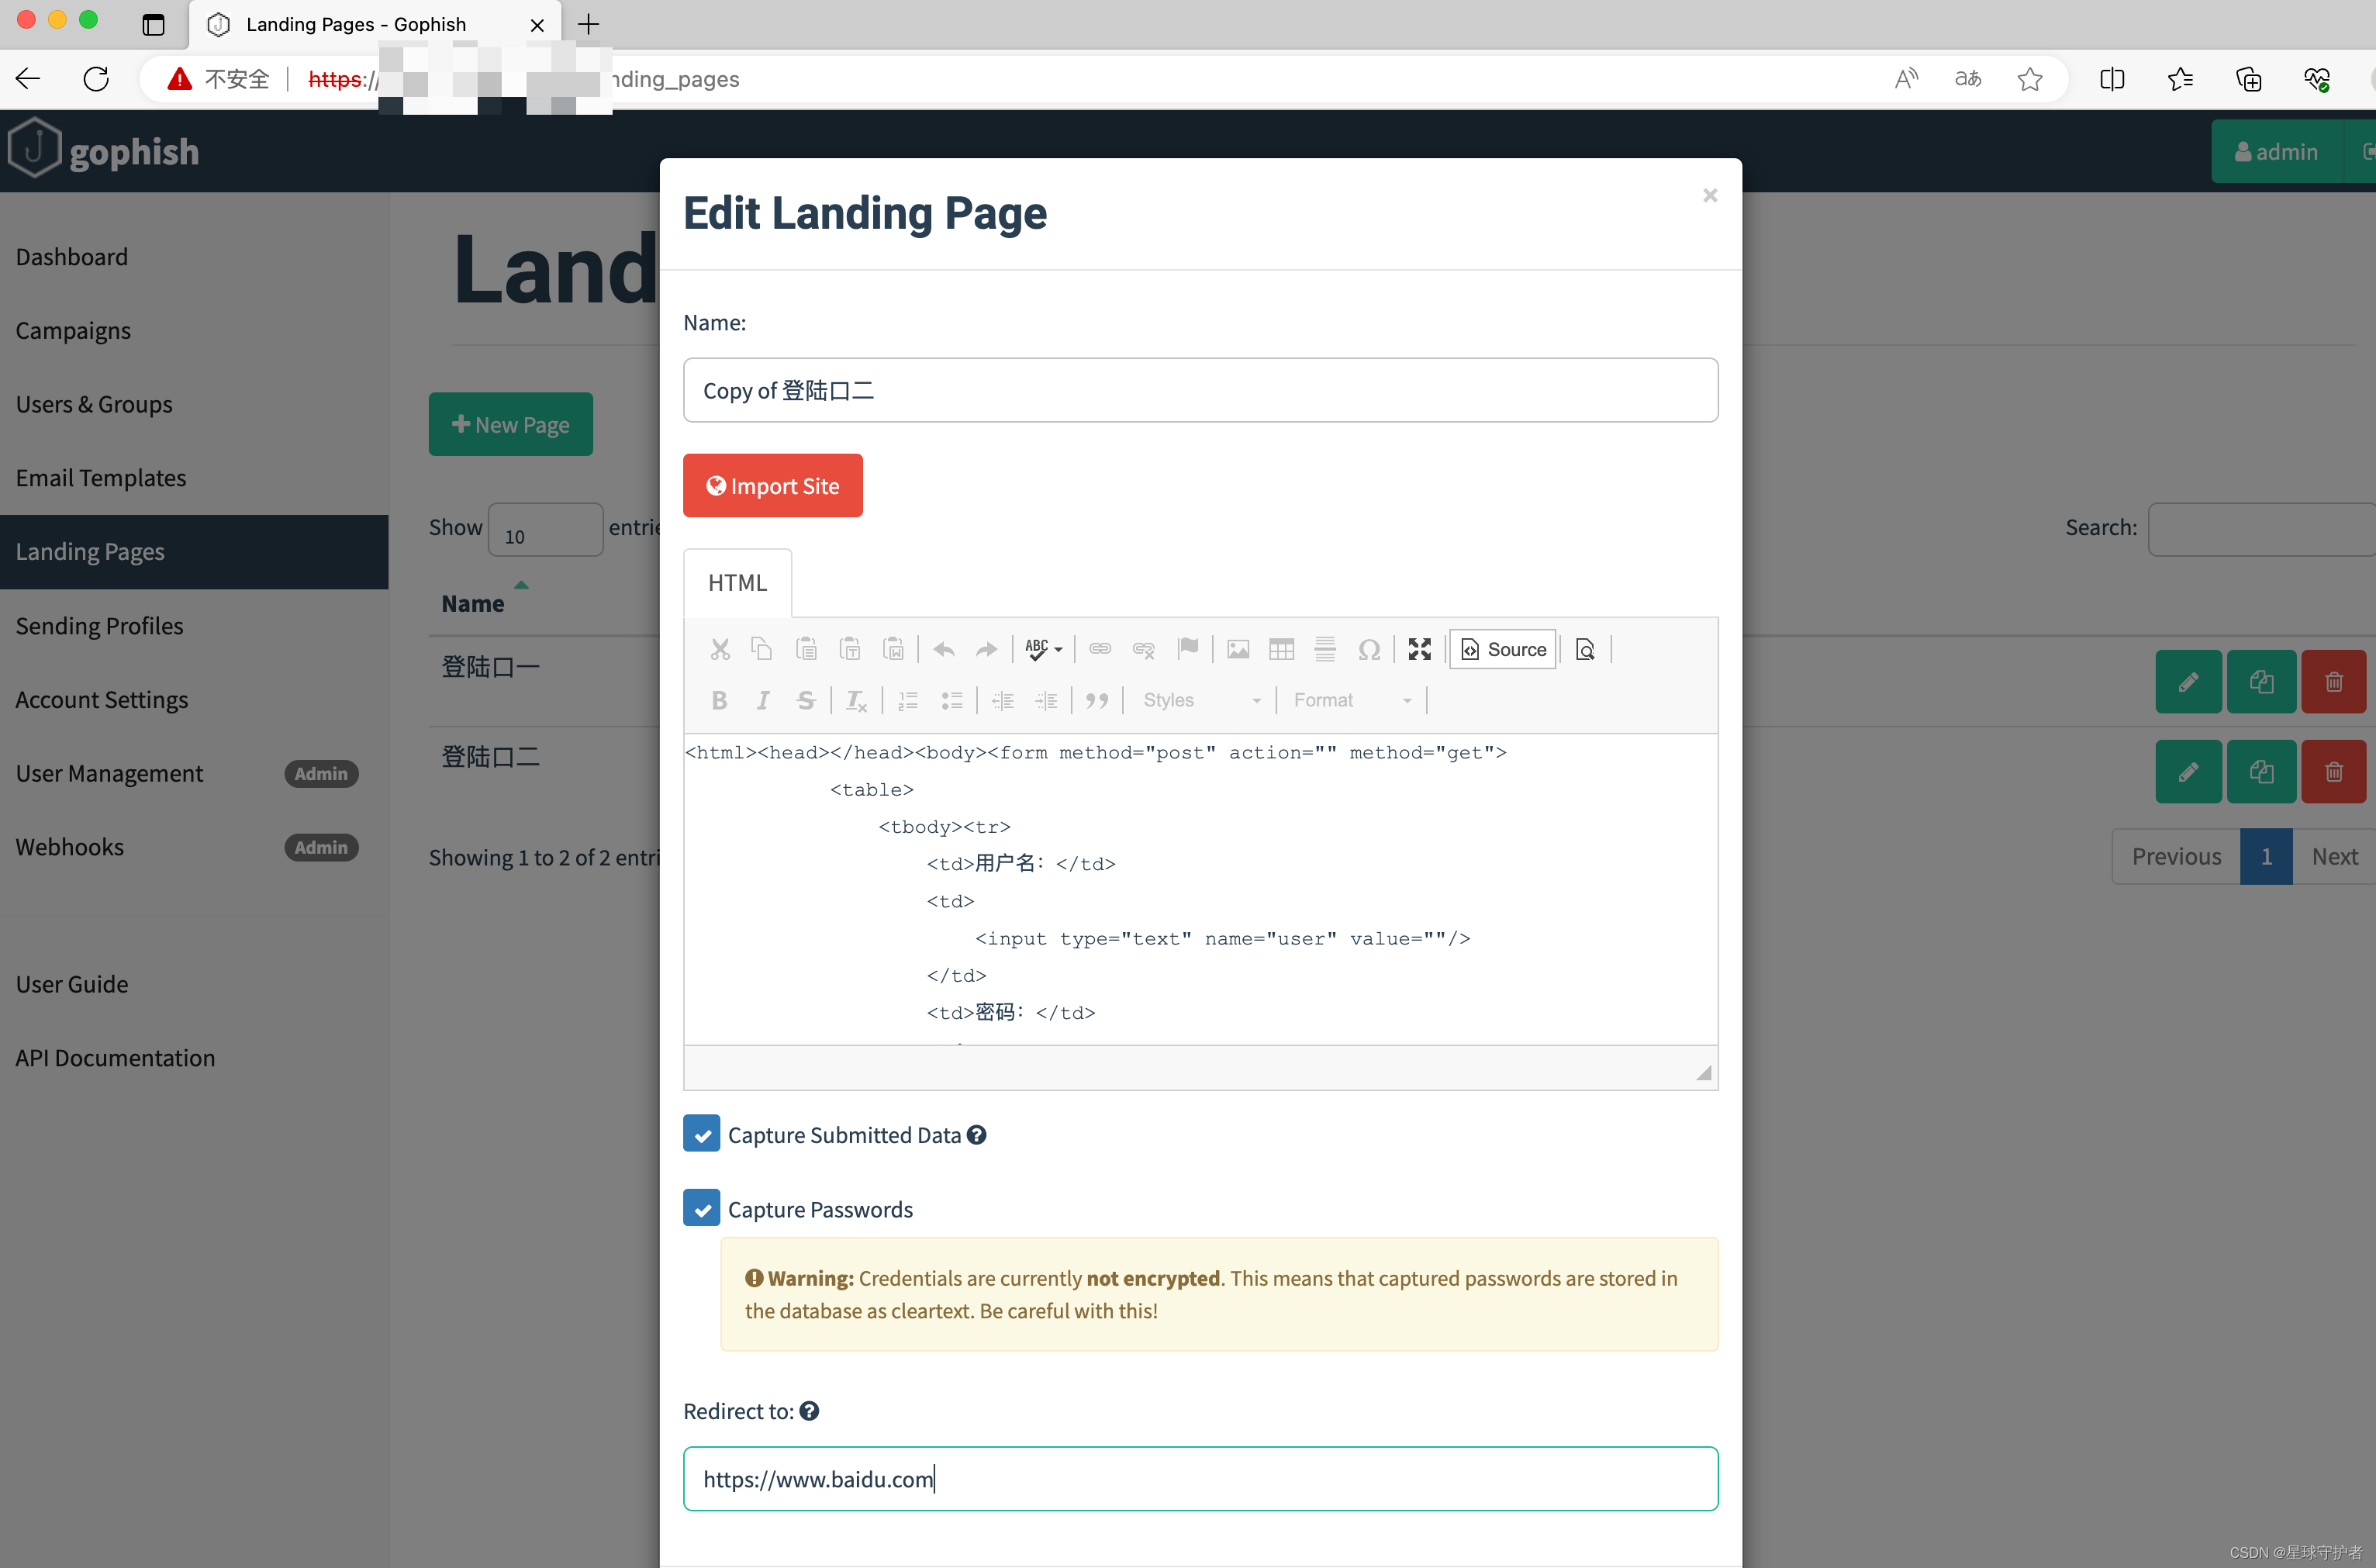Open the Styles dropdown
Viewport: 2376px width, 1568px height.
click(1201, 701)
